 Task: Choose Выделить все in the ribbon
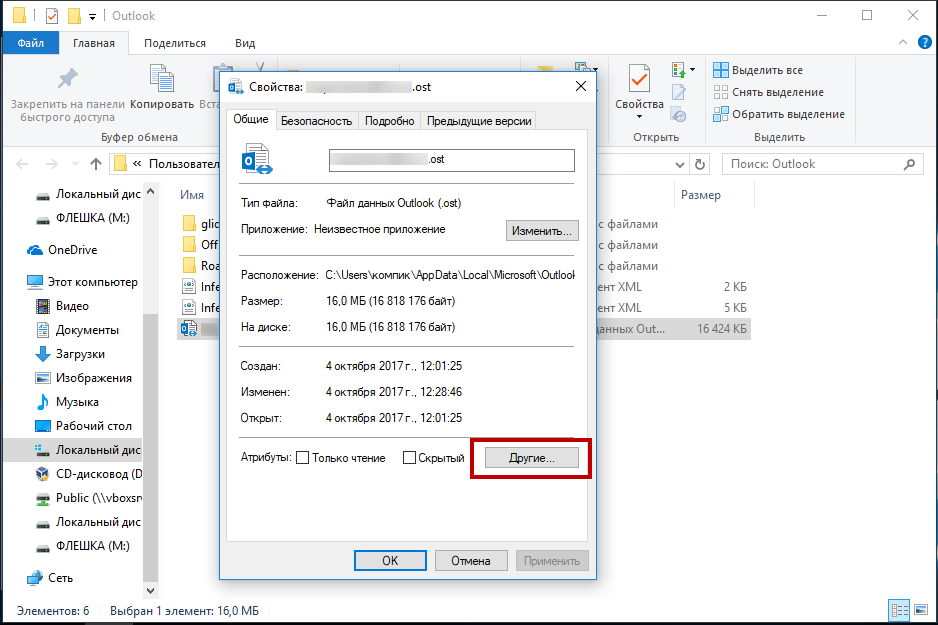[759, 70]
